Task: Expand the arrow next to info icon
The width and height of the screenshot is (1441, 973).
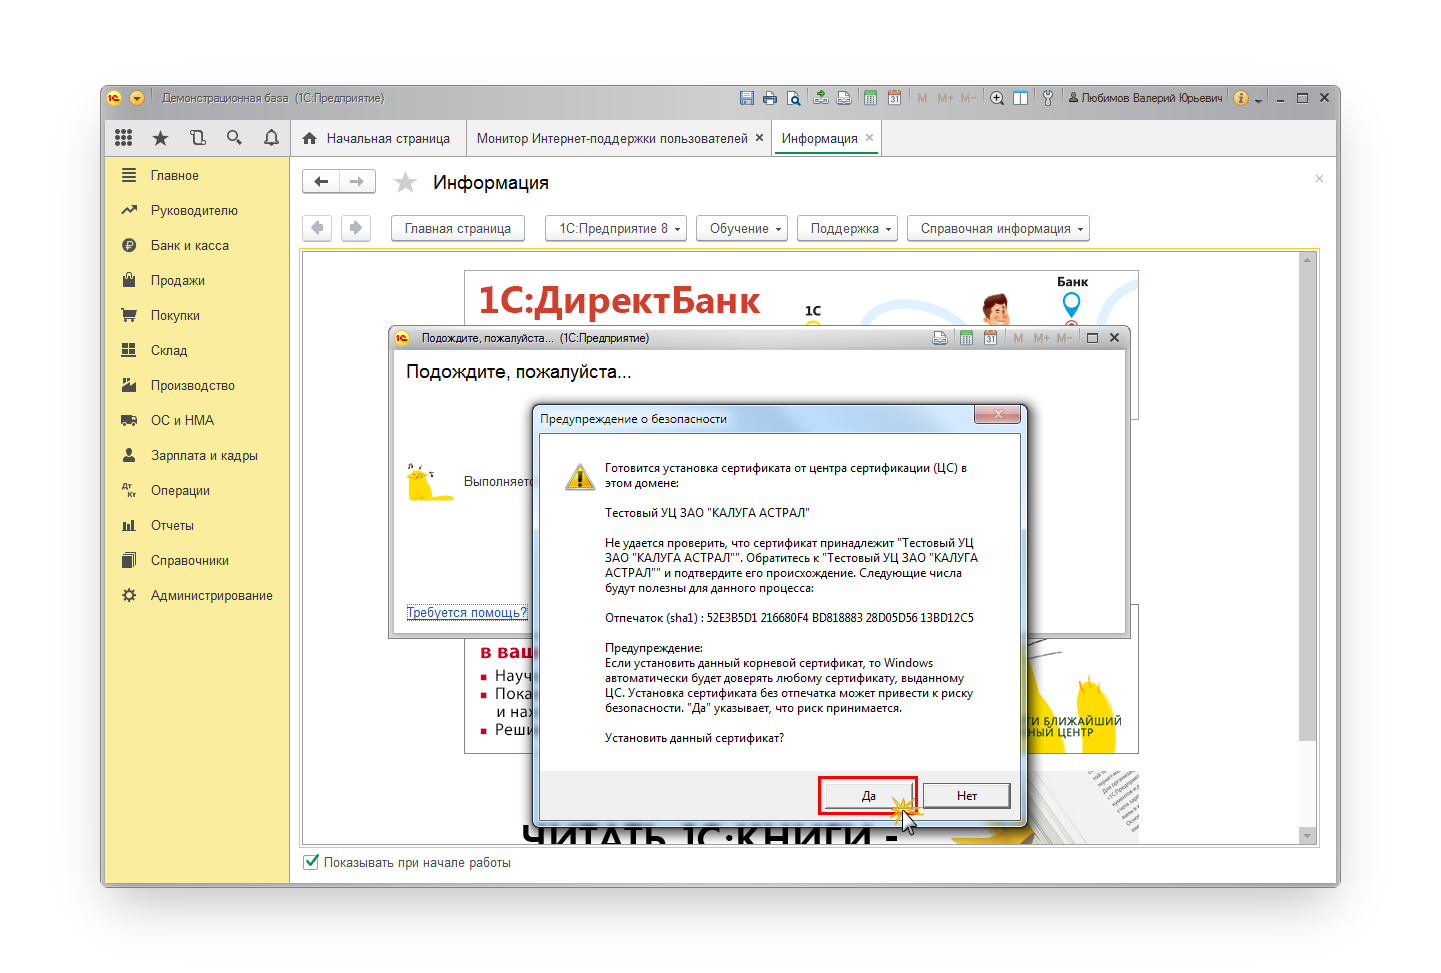Action: click(x=1259, y=100)
